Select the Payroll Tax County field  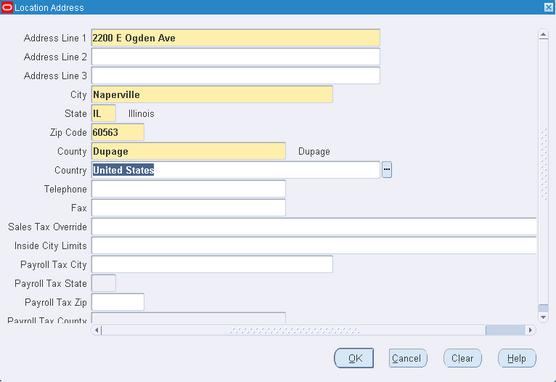pyautogui.click(x=188, y=318)
